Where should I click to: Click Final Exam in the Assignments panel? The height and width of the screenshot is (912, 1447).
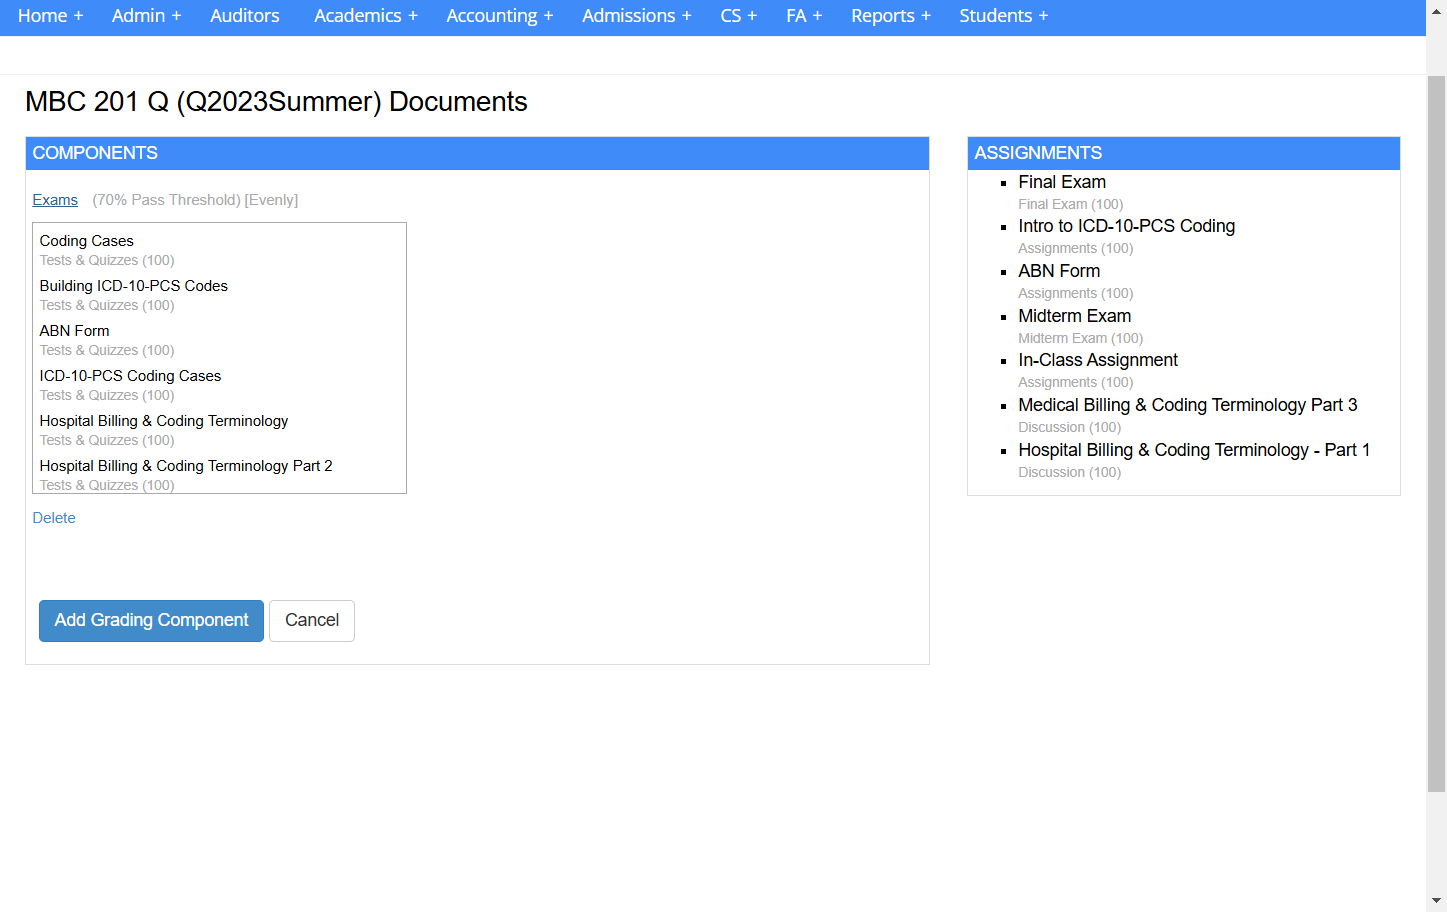[x=1062, y=182]
